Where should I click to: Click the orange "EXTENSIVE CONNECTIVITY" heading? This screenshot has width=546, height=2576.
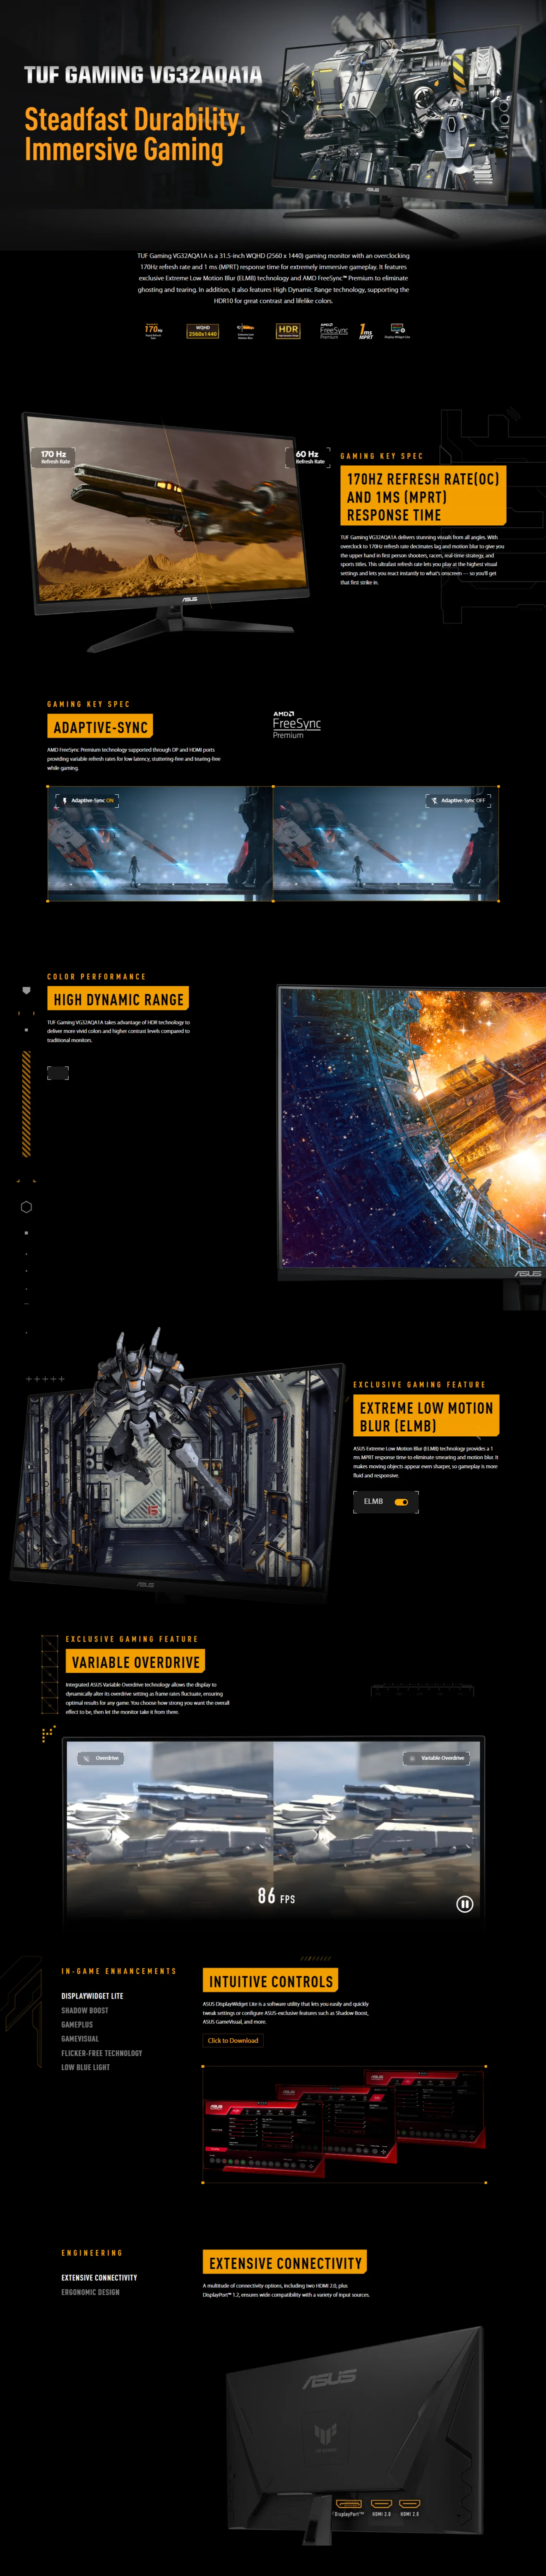(285, 2263)
